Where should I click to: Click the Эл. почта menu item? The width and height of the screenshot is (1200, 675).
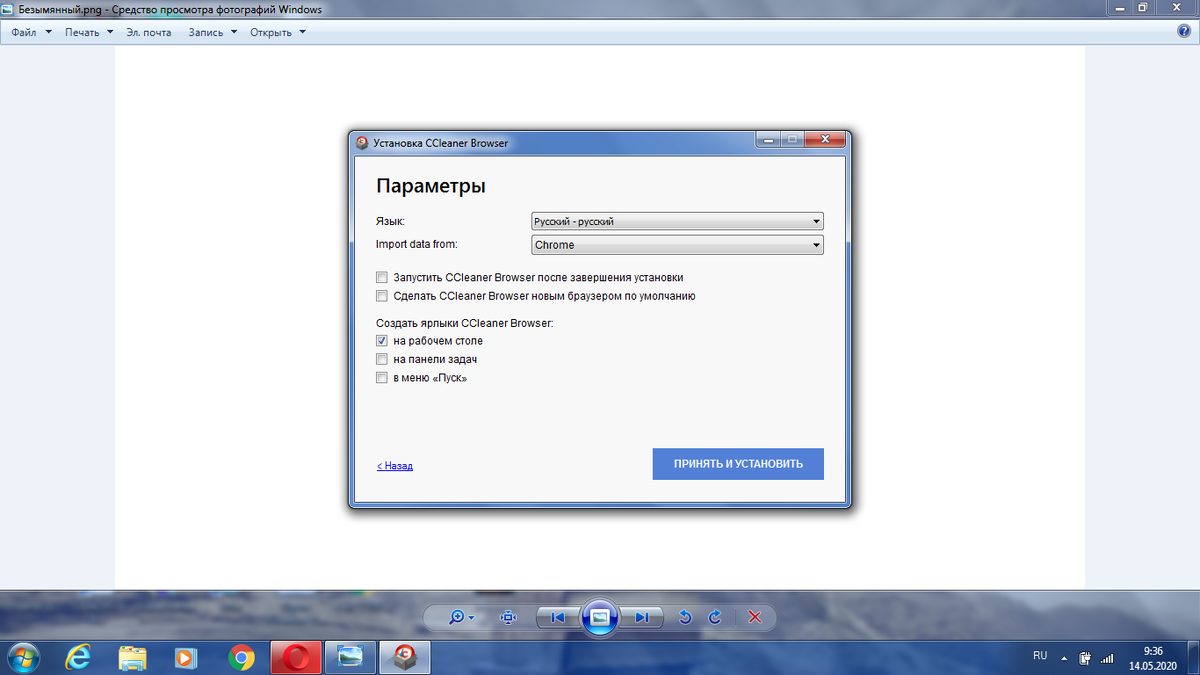click(x=149, y=32)
